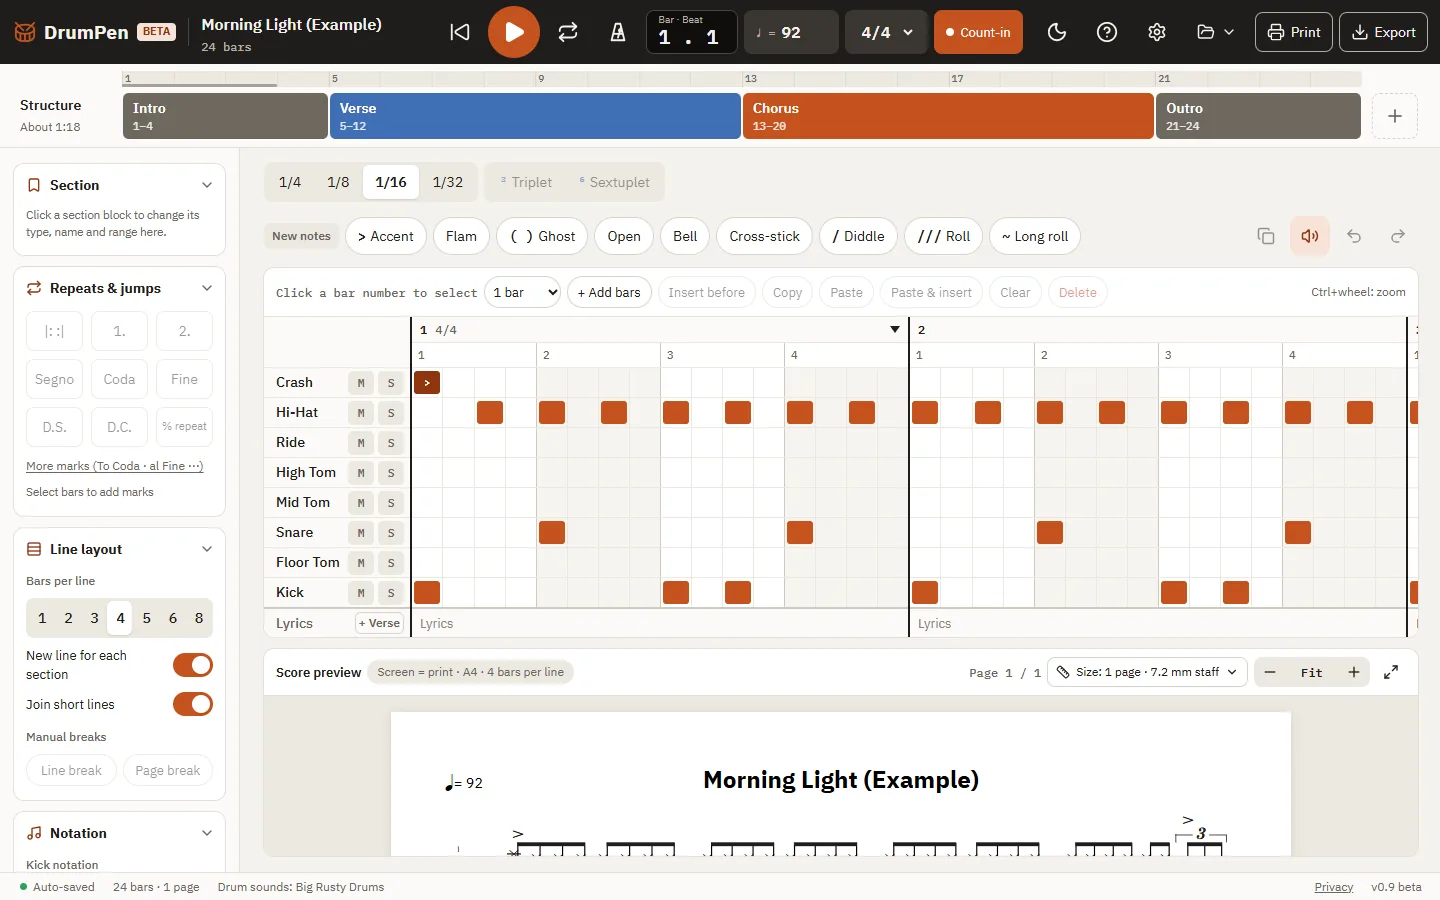Screen dimensions: 1440x900
Task: Redo the last edit
Action: pyautogui.click(x=1398, y=236)
